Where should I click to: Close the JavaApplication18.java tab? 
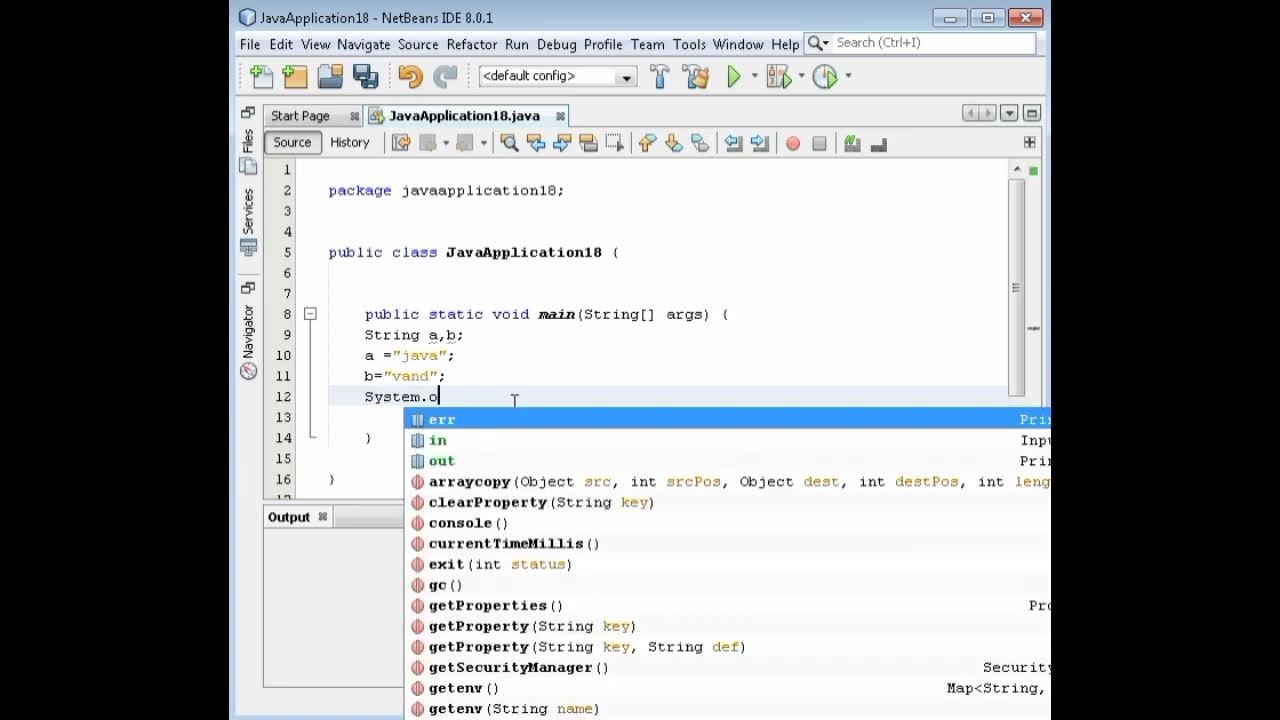point(560,116)
